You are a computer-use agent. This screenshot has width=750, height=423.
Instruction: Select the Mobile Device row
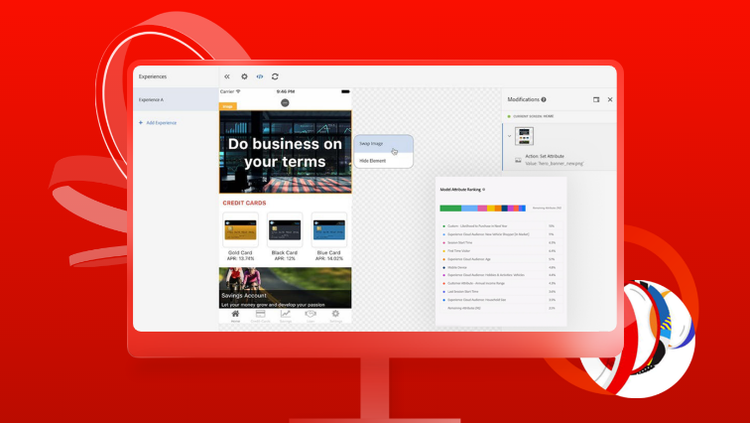[499, 267]
